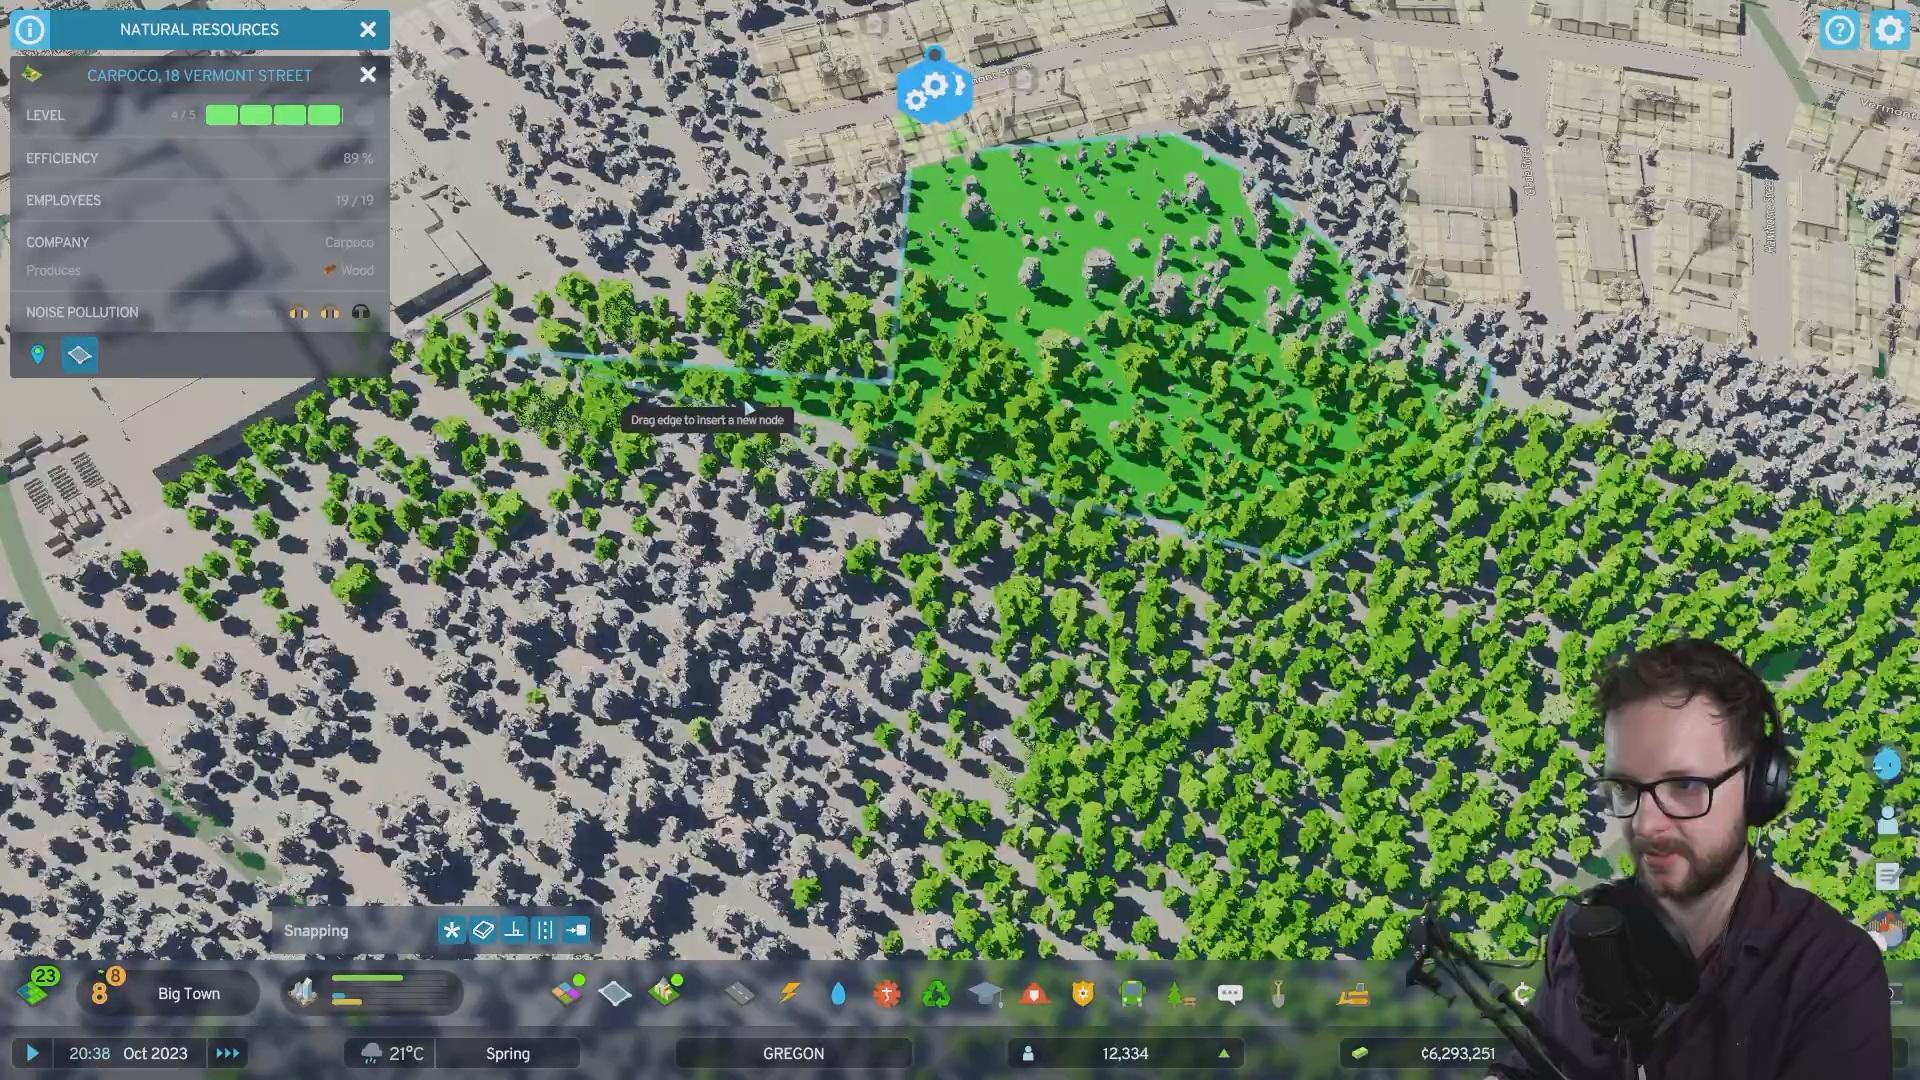Viewport: 1920px width, 1080px height.
Task: Click the Spring season label
Action: click(x=508, y=1053)
